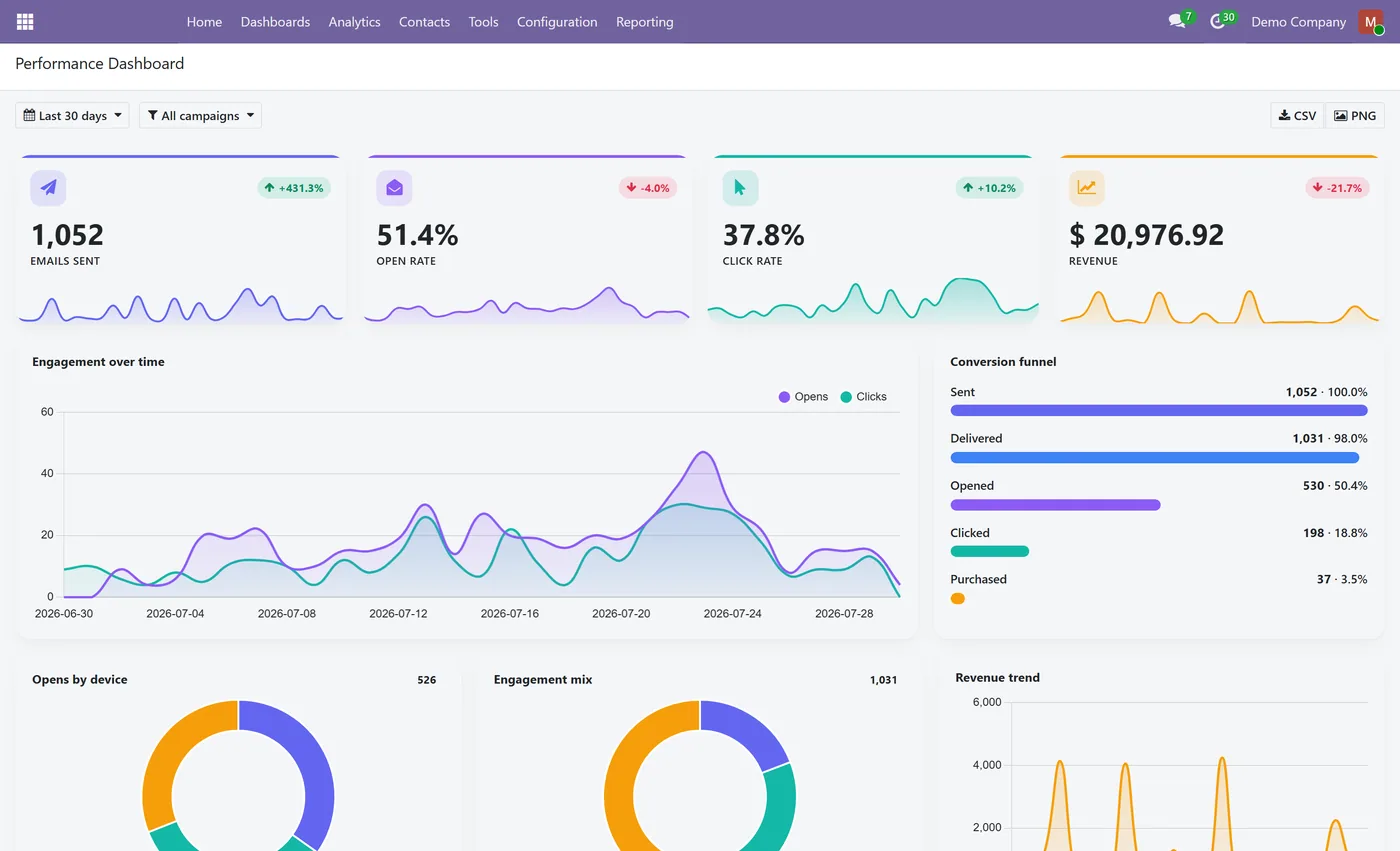
Task: Click the chart line icon on Revenue card
Action: 1086,188
